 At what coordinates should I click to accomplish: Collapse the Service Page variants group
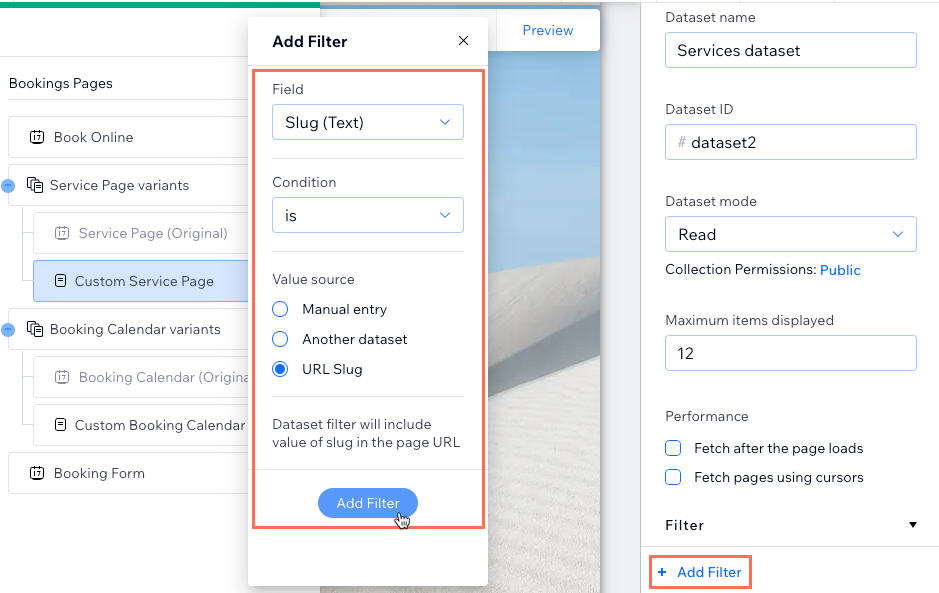click(8, 186)
